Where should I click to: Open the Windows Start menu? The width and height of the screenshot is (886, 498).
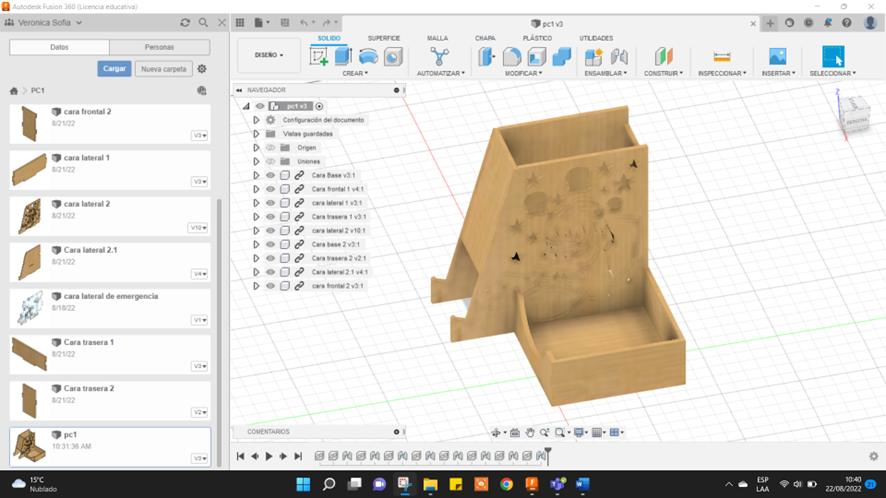tap(303, 484)
